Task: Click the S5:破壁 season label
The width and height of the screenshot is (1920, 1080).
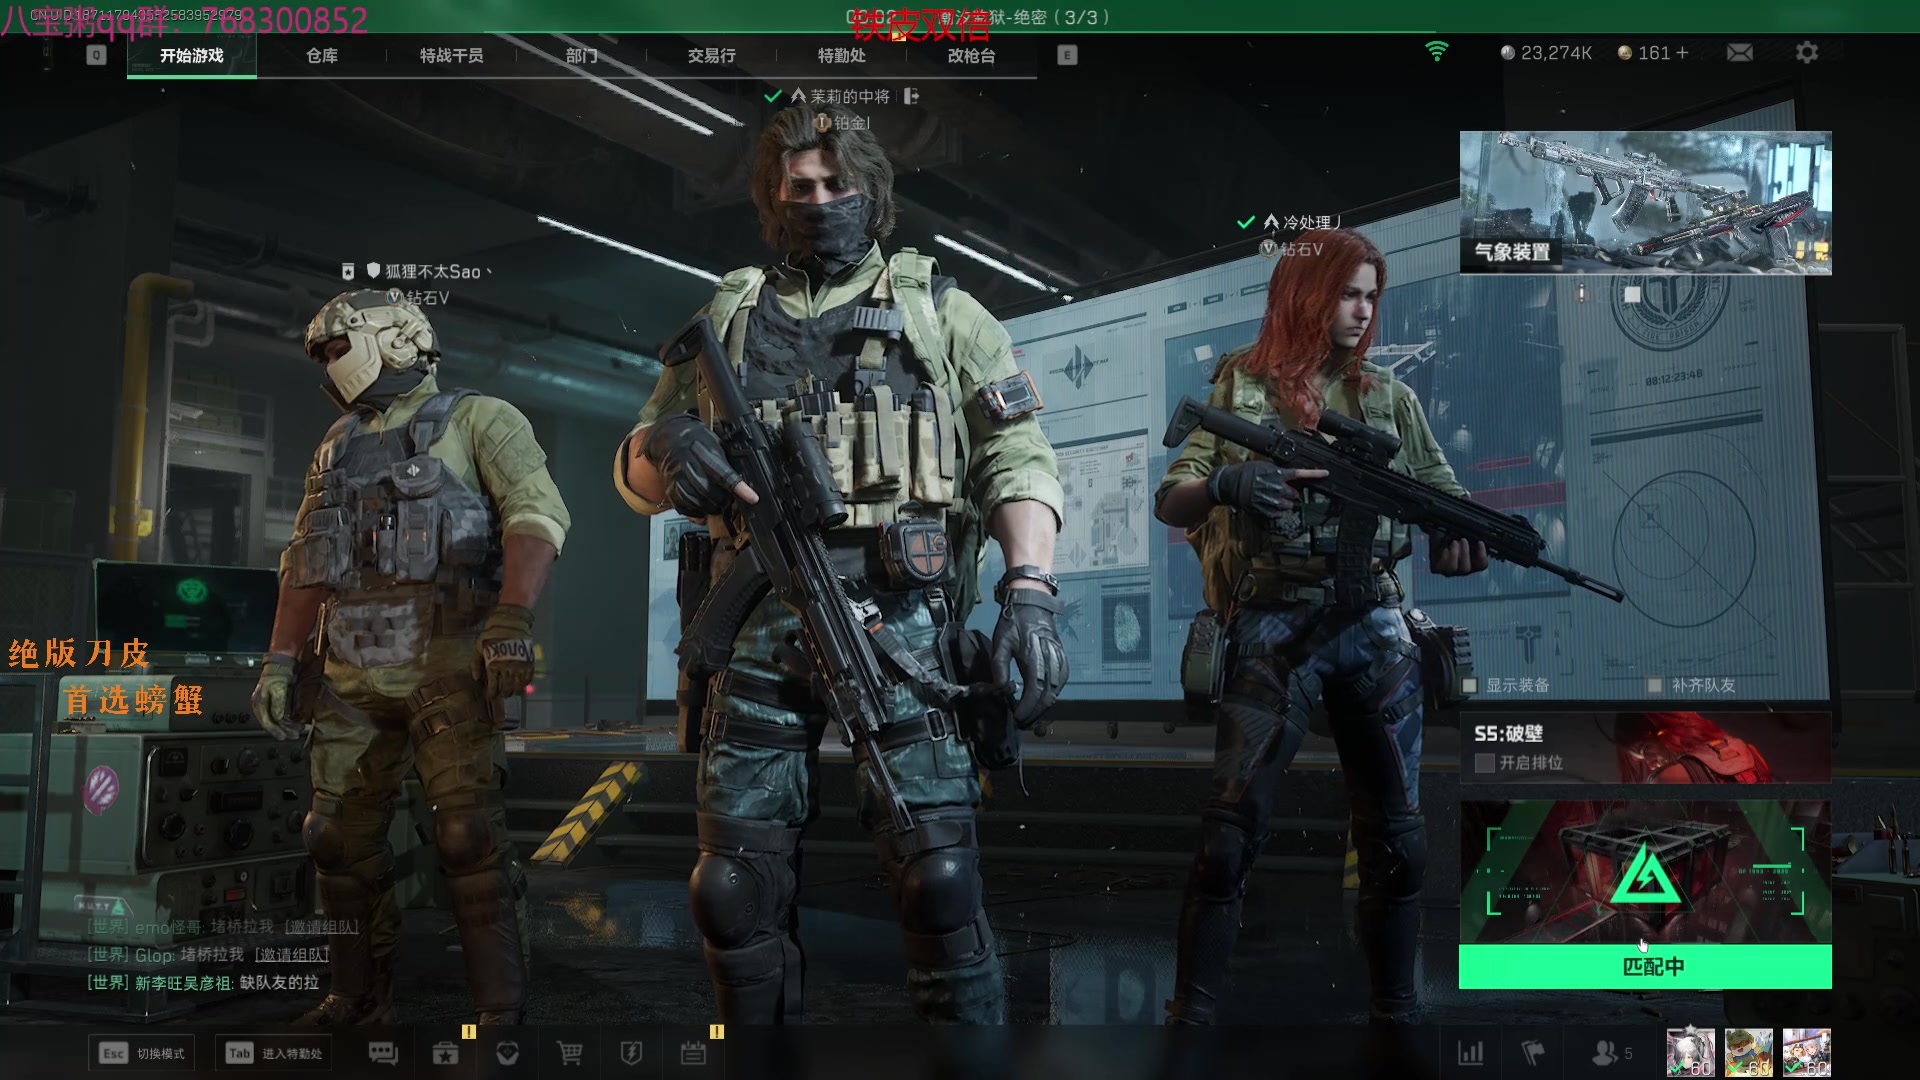Action: (x=1508, y=734)
